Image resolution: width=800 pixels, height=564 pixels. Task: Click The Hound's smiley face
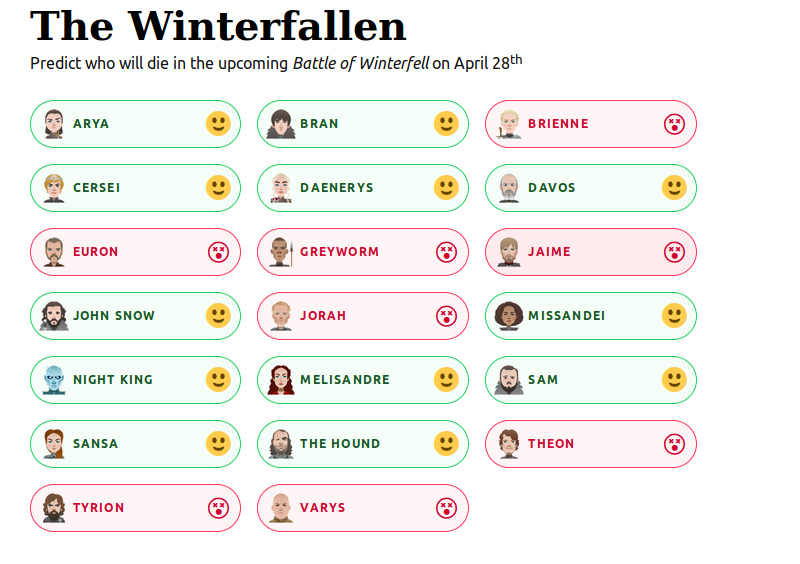(x=446, y=444)
